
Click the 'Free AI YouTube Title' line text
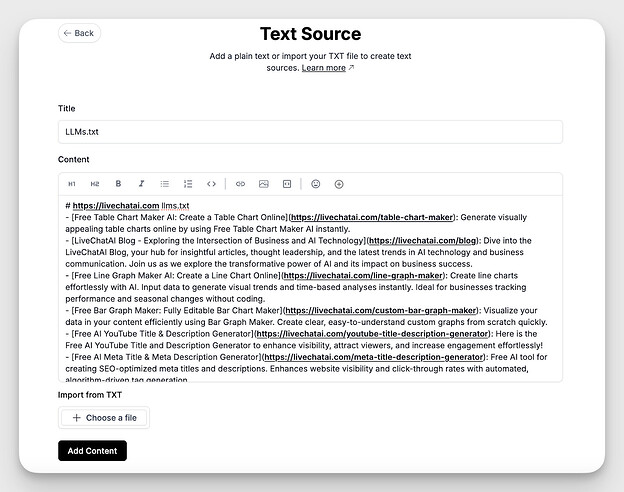[113, 334]
